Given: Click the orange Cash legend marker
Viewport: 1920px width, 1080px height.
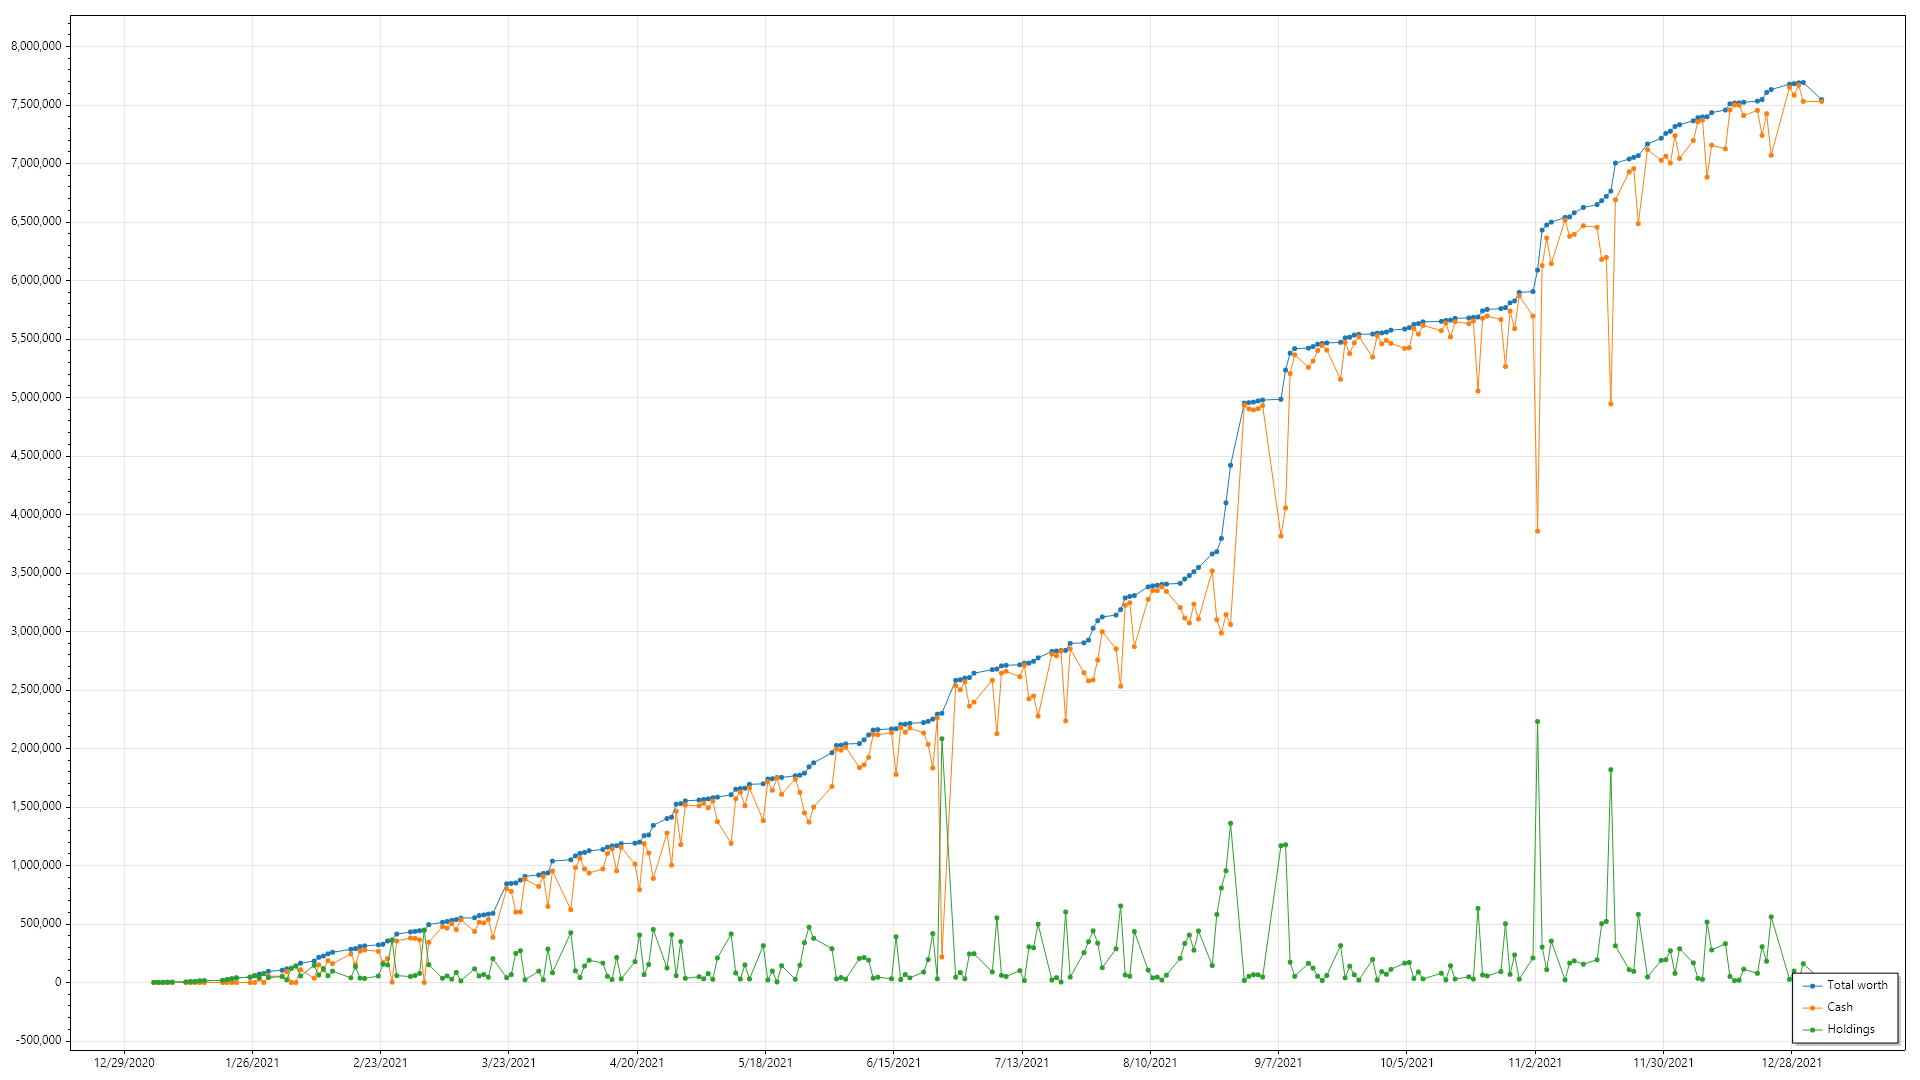Looking at the screenshot, I should [1812, 1008].
